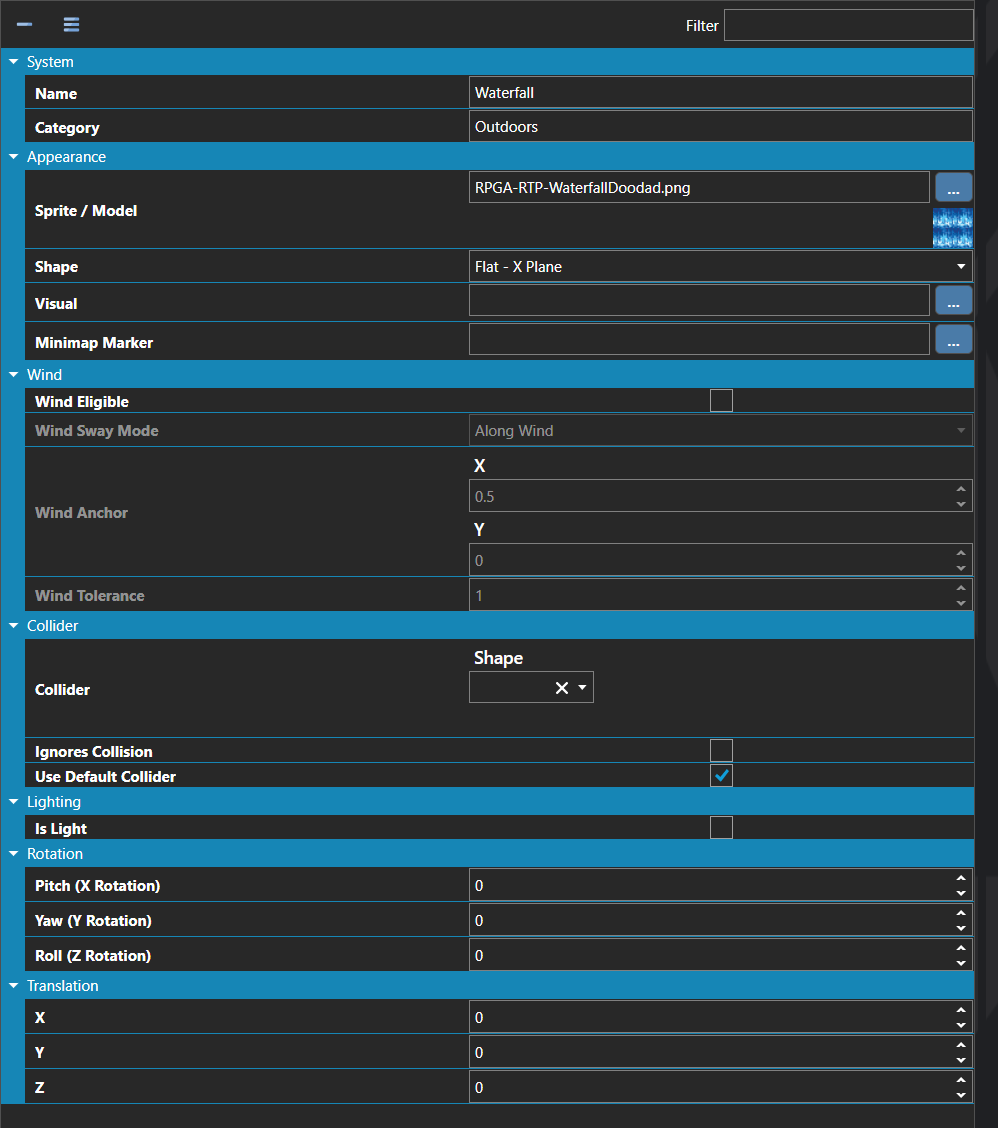998x1128 pixels.
Task: Collapse the Translation section
Action: (x=14, y=986)
